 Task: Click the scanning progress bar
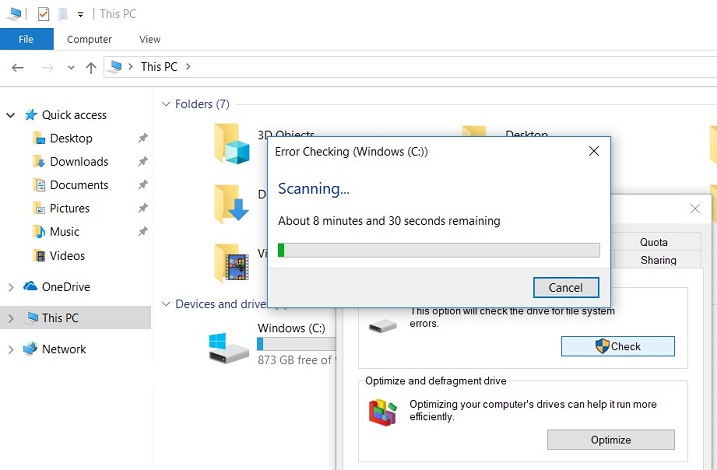[439, 250]
